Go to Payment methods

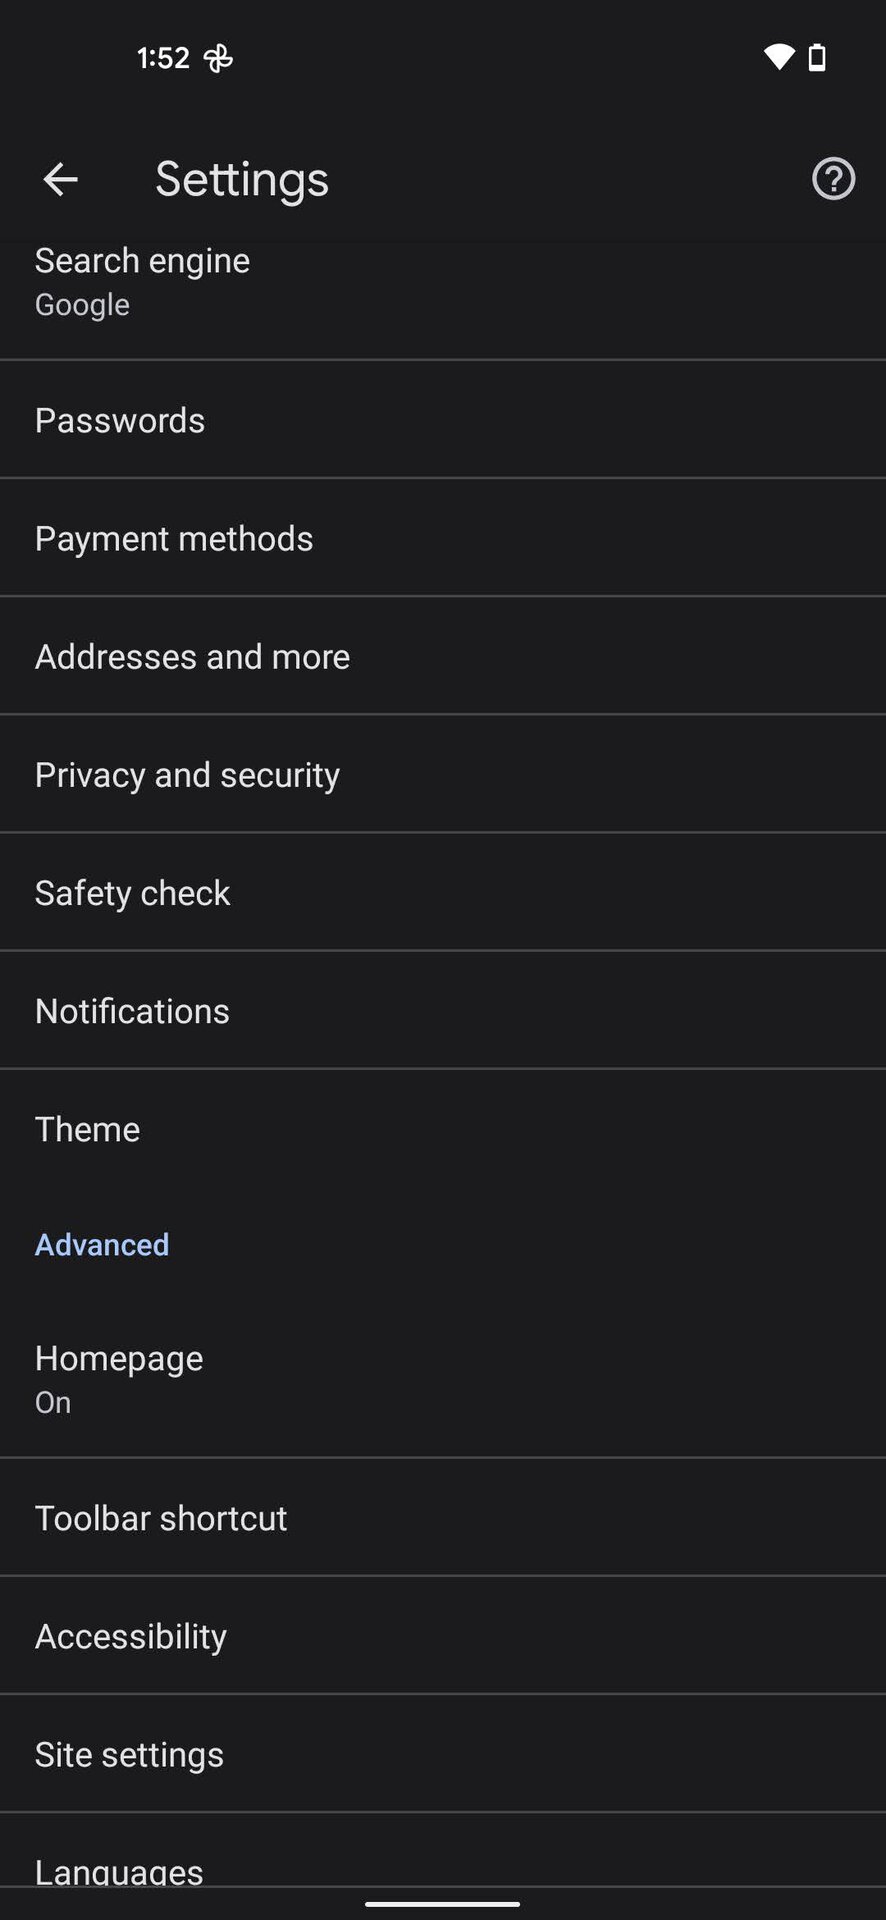pyautogui.click(x=442, y=539)
